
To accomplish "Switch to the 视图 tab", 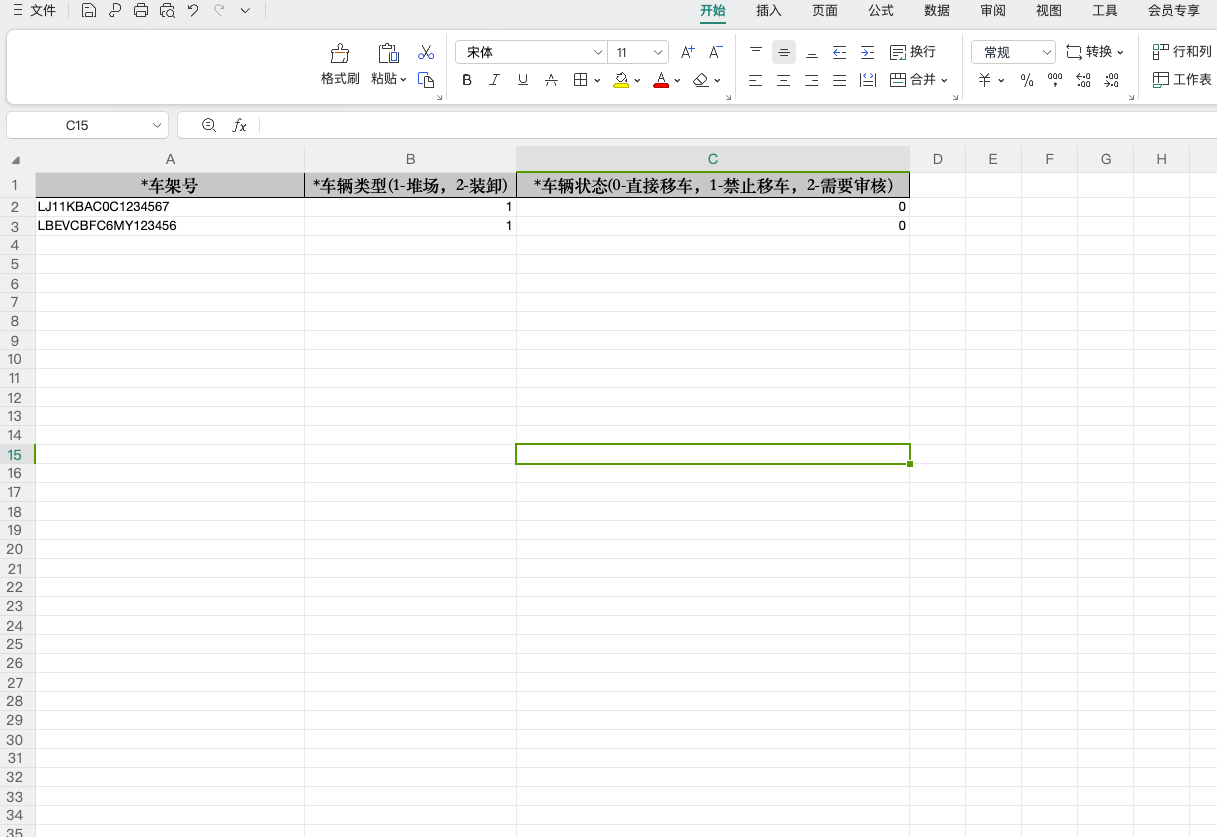I will (1049, 11).
